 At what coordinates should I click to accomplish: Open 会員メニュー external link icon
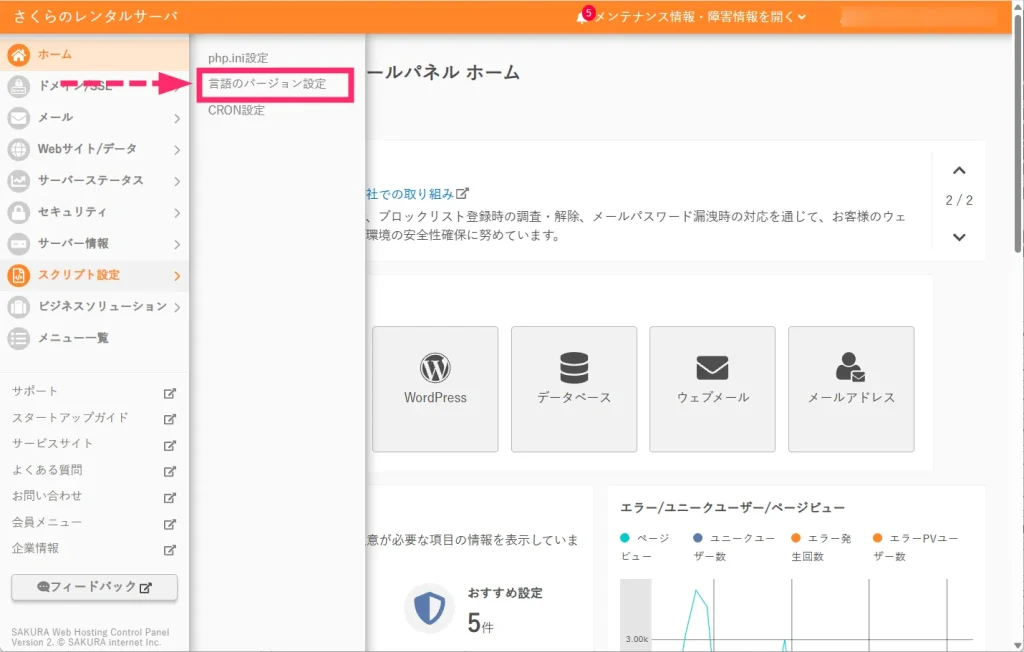(x=170, y=524)
